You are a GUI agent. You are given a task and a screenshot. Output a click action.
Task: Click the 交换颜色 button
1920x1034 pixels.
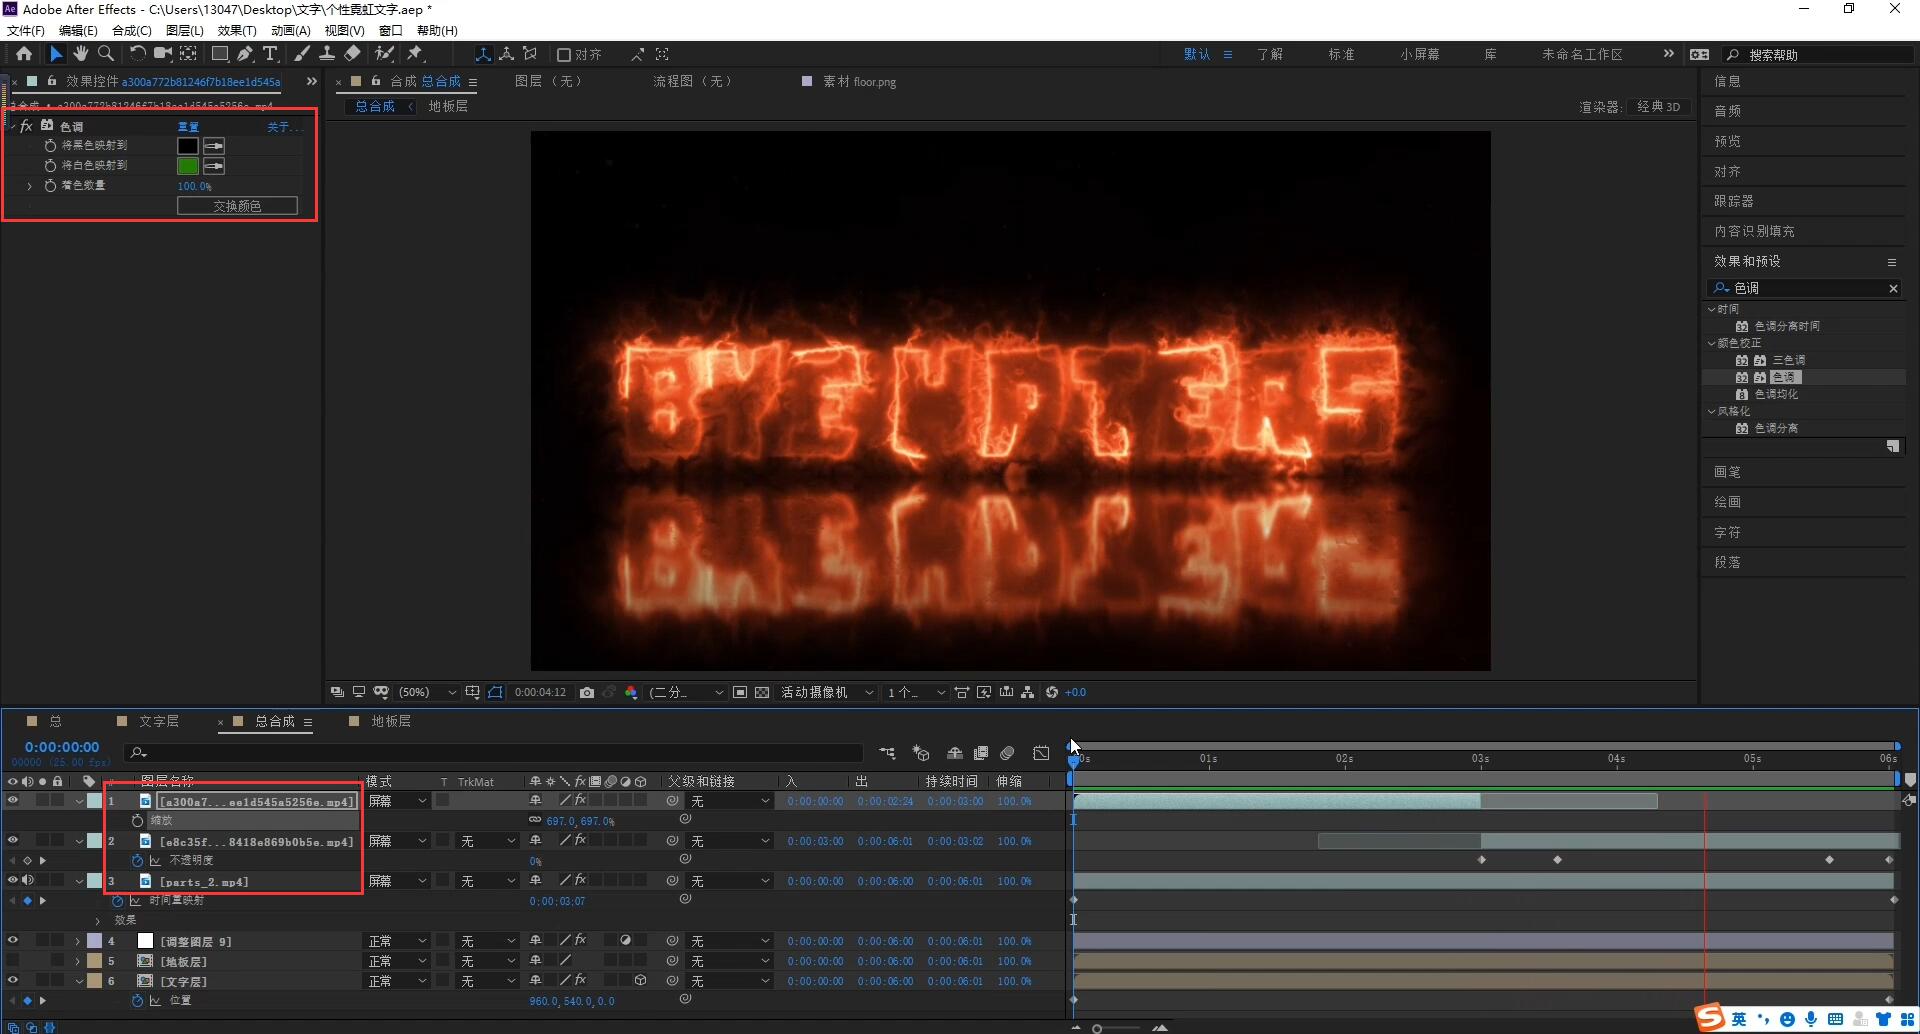[x=237, y=206]
